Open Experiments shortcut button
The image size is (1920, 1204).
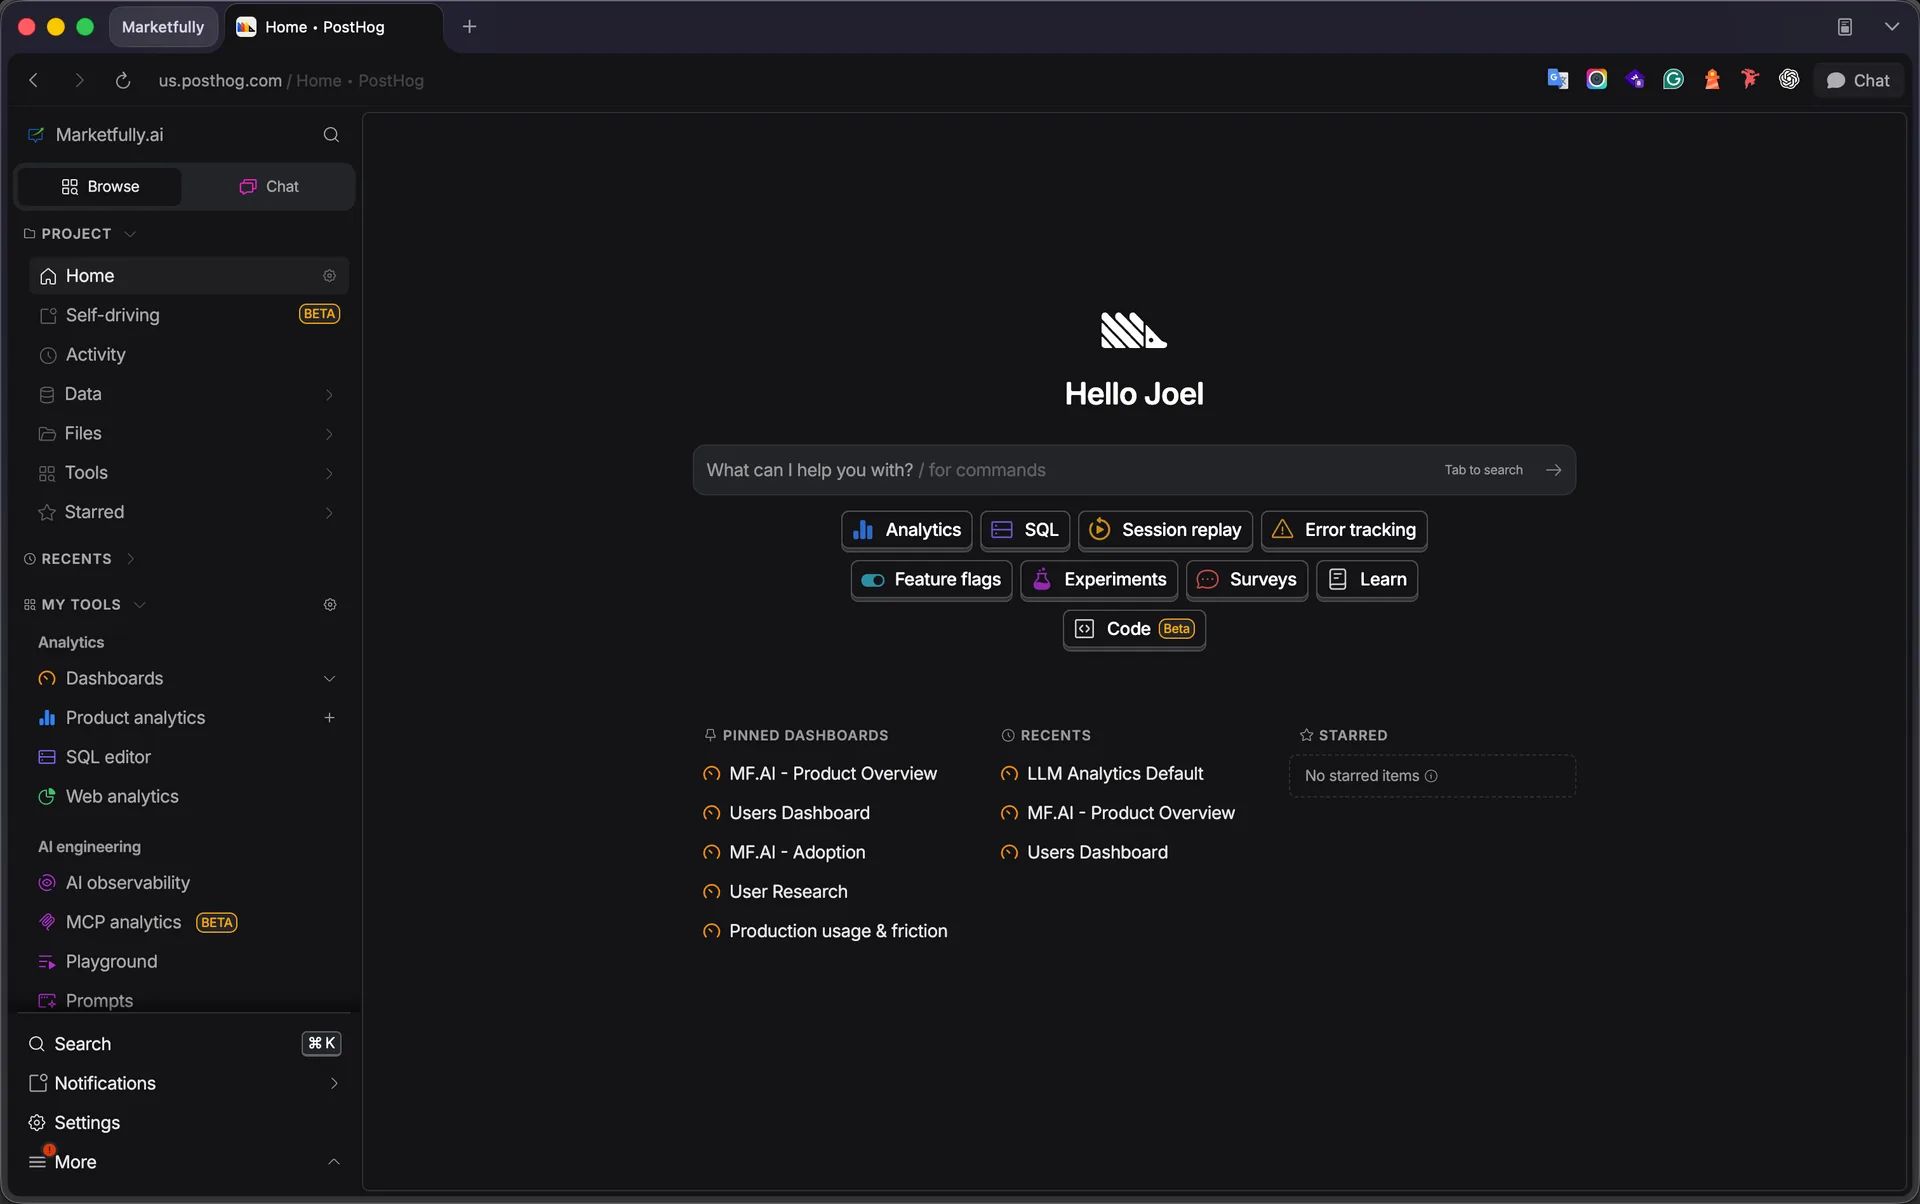[1099, 580]
